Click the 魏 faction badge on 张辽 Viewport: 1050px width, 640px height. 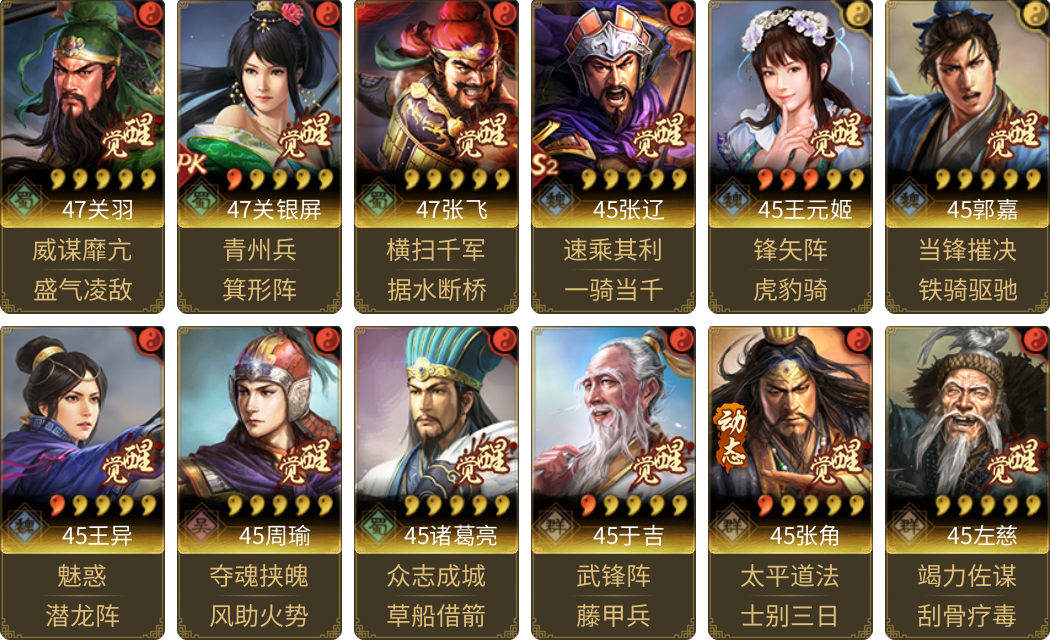[x=554, y=199]
